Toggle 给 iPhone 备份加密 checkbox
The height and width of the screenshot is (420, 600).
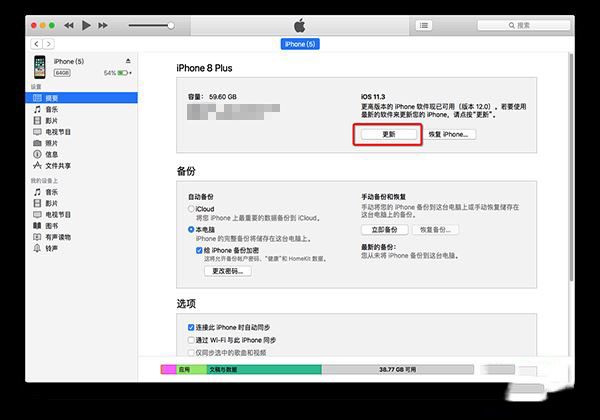coord(200,251)
